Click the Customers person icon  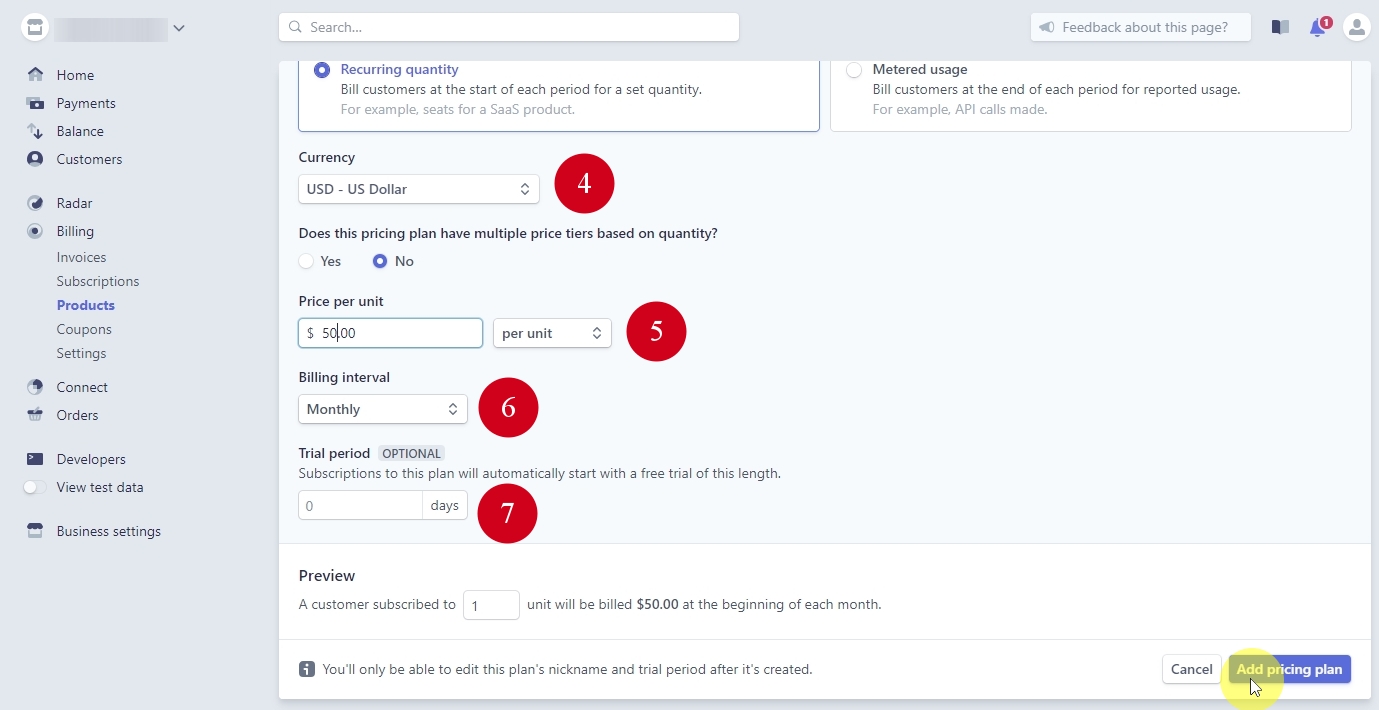[35, 159]
